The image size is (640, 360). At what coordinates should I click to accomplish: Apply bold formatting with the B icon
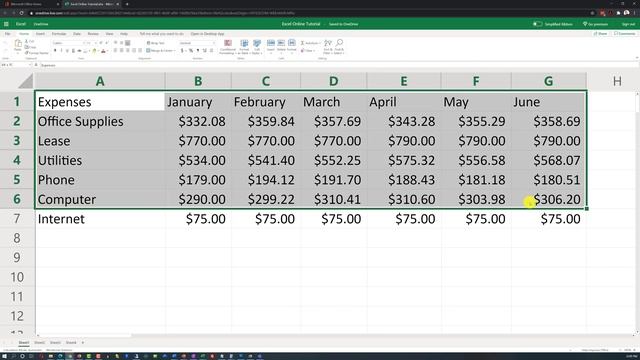pyautogui.click(x=55, y=51)
